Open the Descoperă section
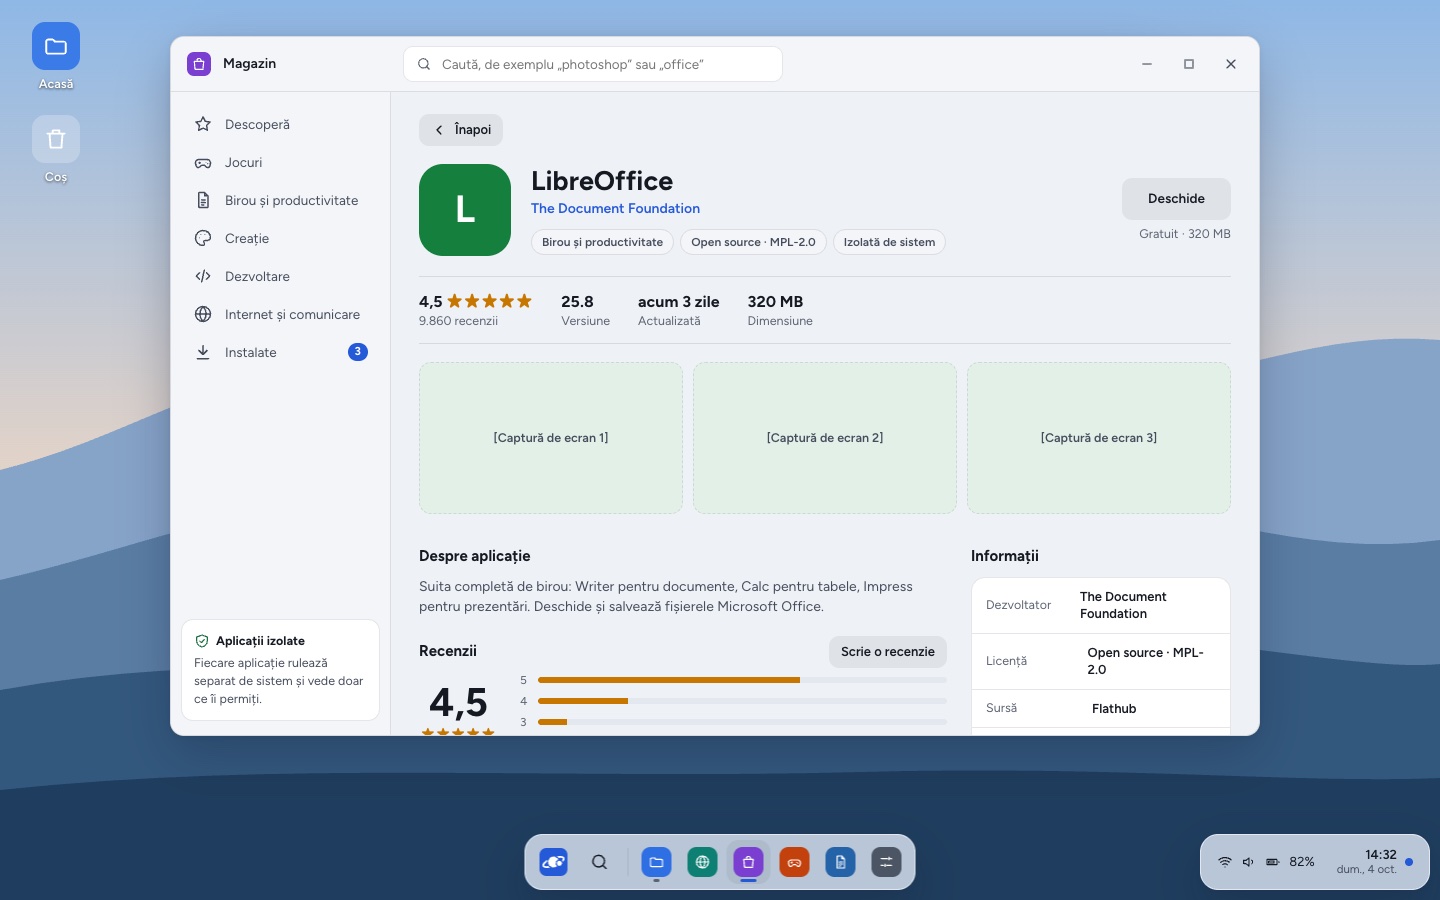 (x=280, y=124)
